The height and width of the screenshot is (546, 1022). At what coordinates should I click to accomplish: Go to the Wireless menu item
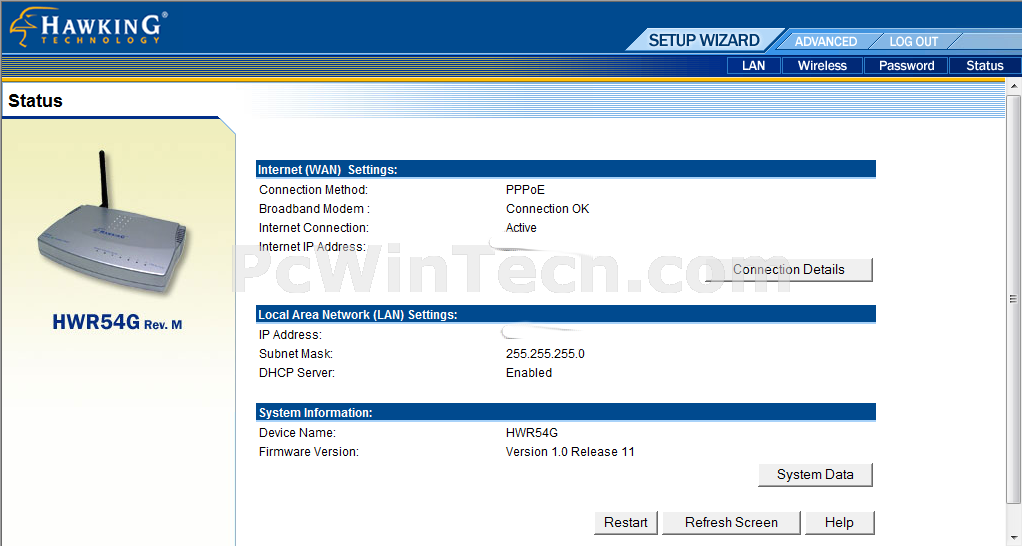[x=822, y=66]
